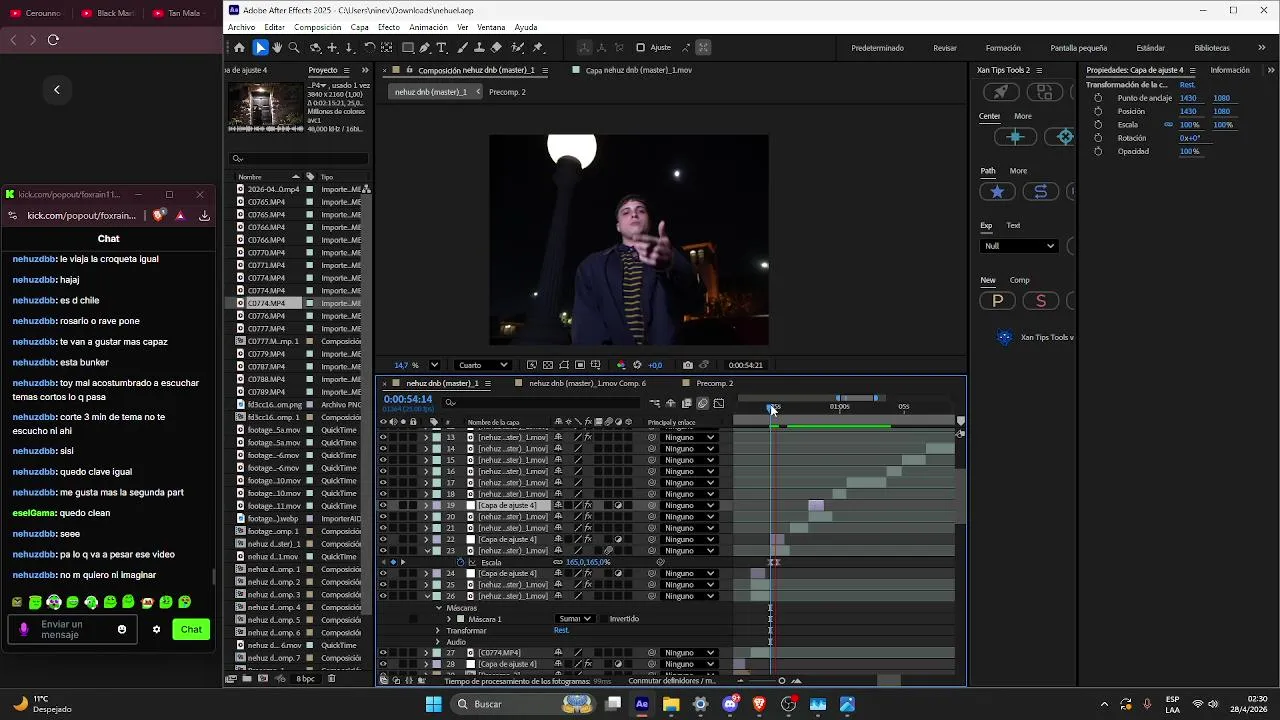Click the Home icon in toolbar

coord(239,48)
